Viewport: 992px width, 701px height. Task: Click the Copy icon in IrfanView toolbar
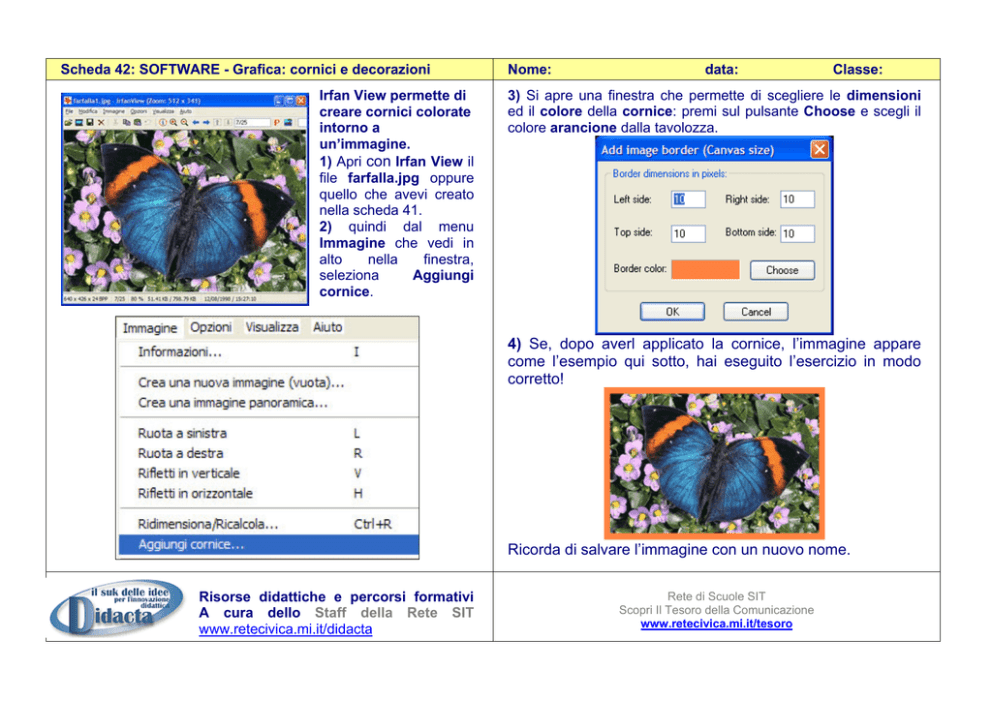[127, 122]
